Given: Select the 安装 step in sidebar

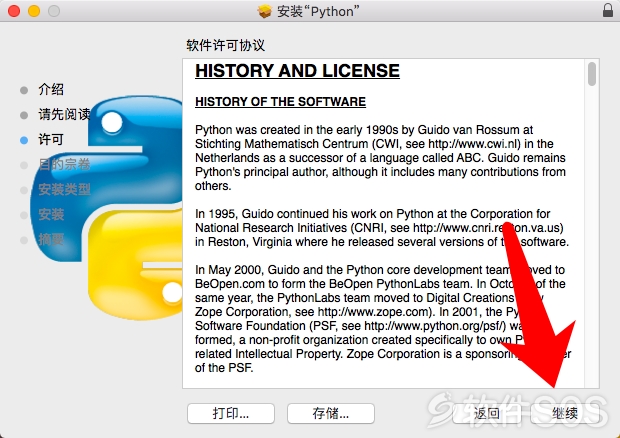Looking at the screenshot, I should (x=51, y=214).
